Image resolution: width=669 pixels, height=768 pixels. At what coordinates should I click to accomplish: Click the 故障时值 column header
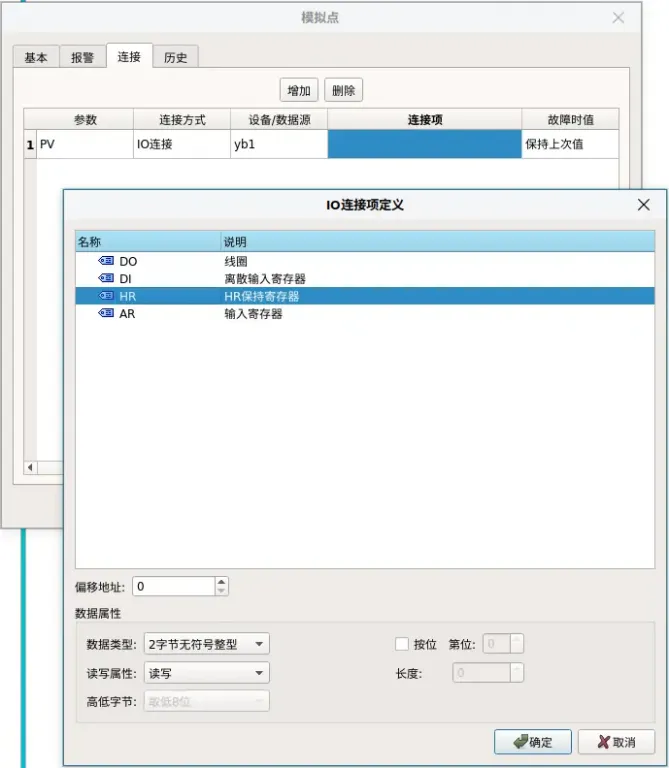click(x=571, y=120)
